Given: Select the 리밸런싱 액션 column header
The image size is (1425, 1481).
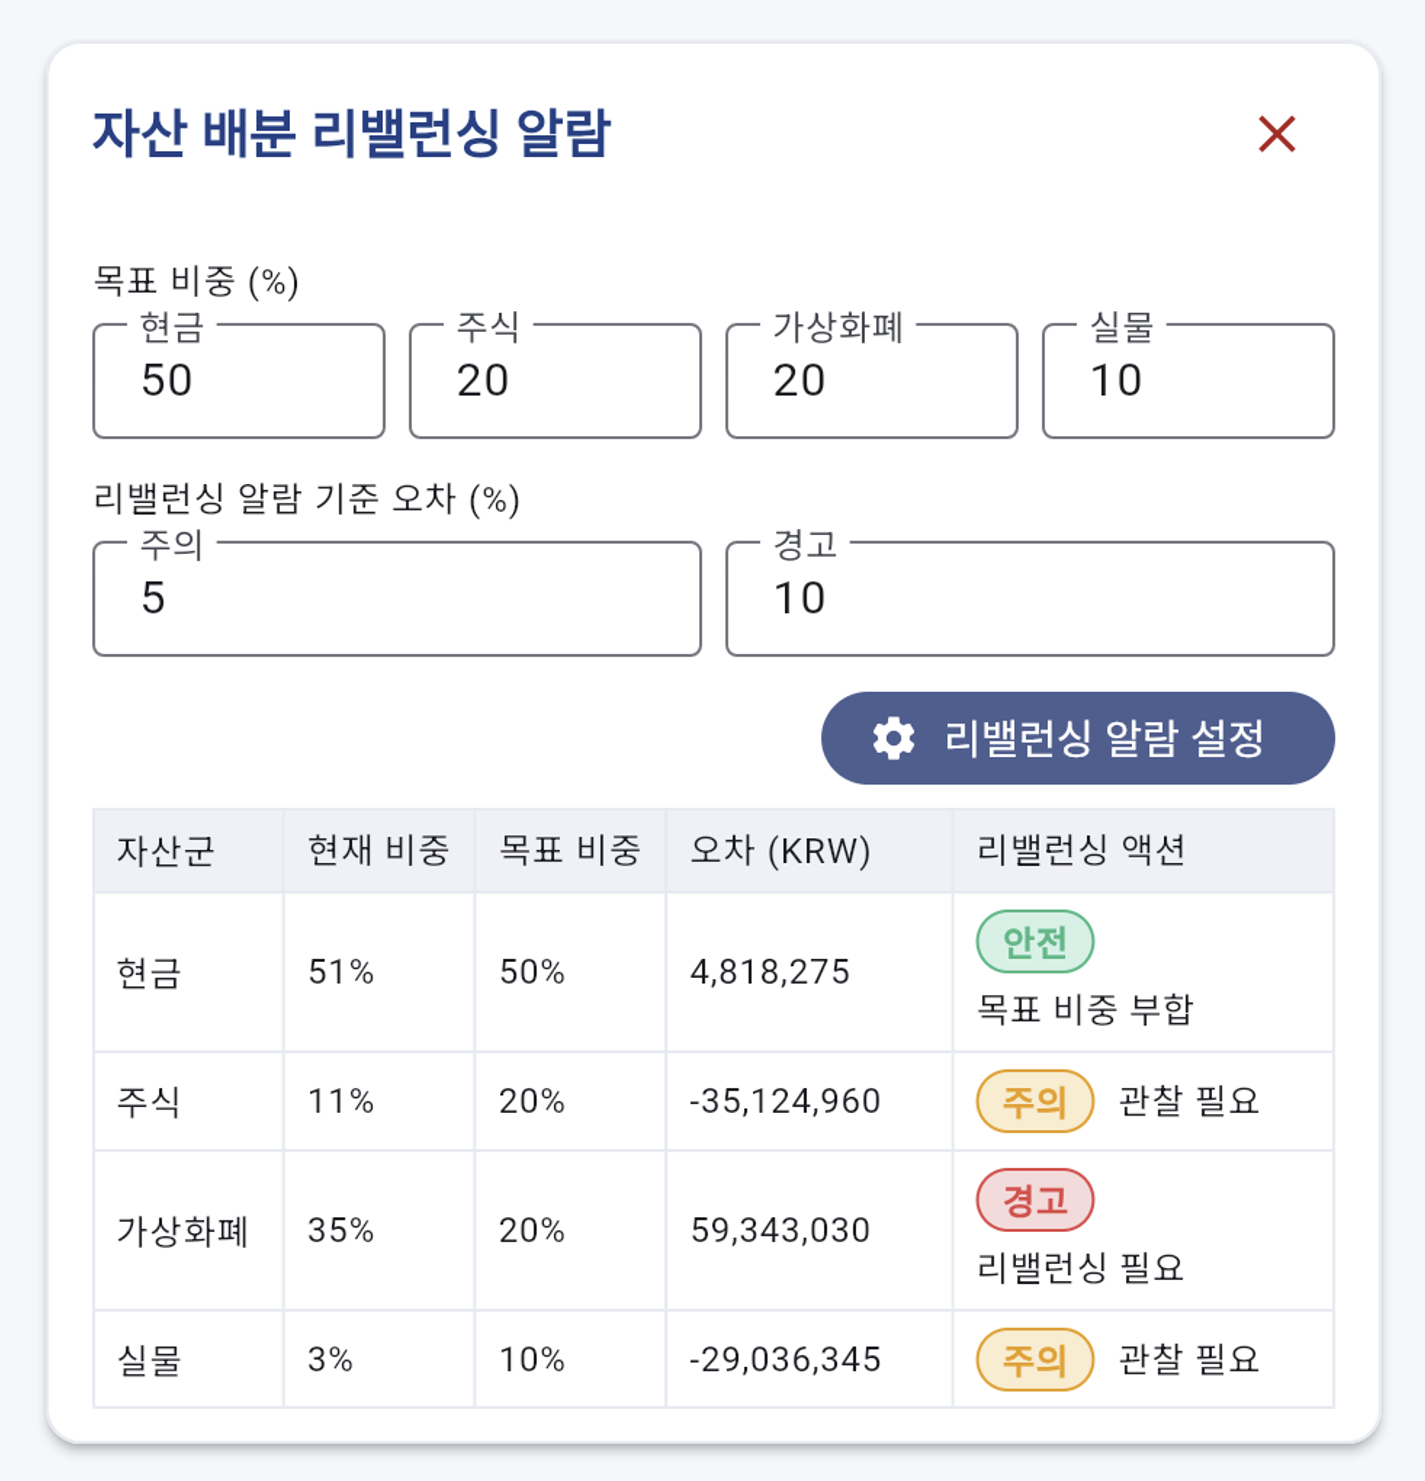Looking at the screenshot, I should [x=1081, y=851].
